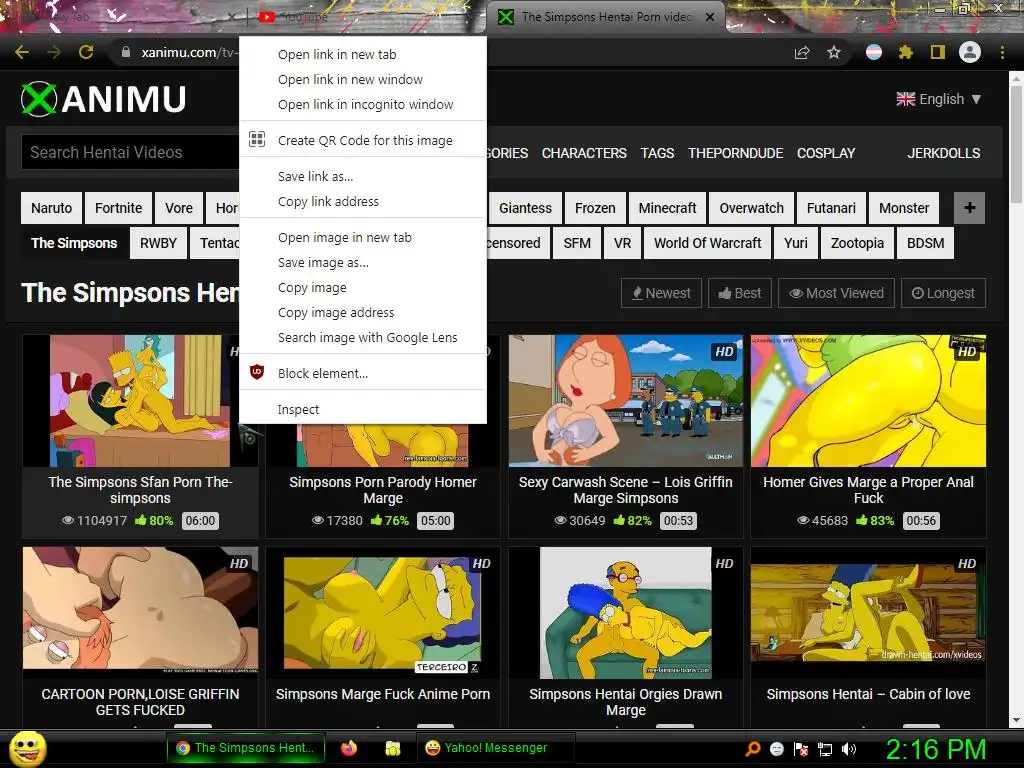Screen dimensions: 1024x768
Task: Click the volume speaker tray icon
Action: [x=849, y=749]
